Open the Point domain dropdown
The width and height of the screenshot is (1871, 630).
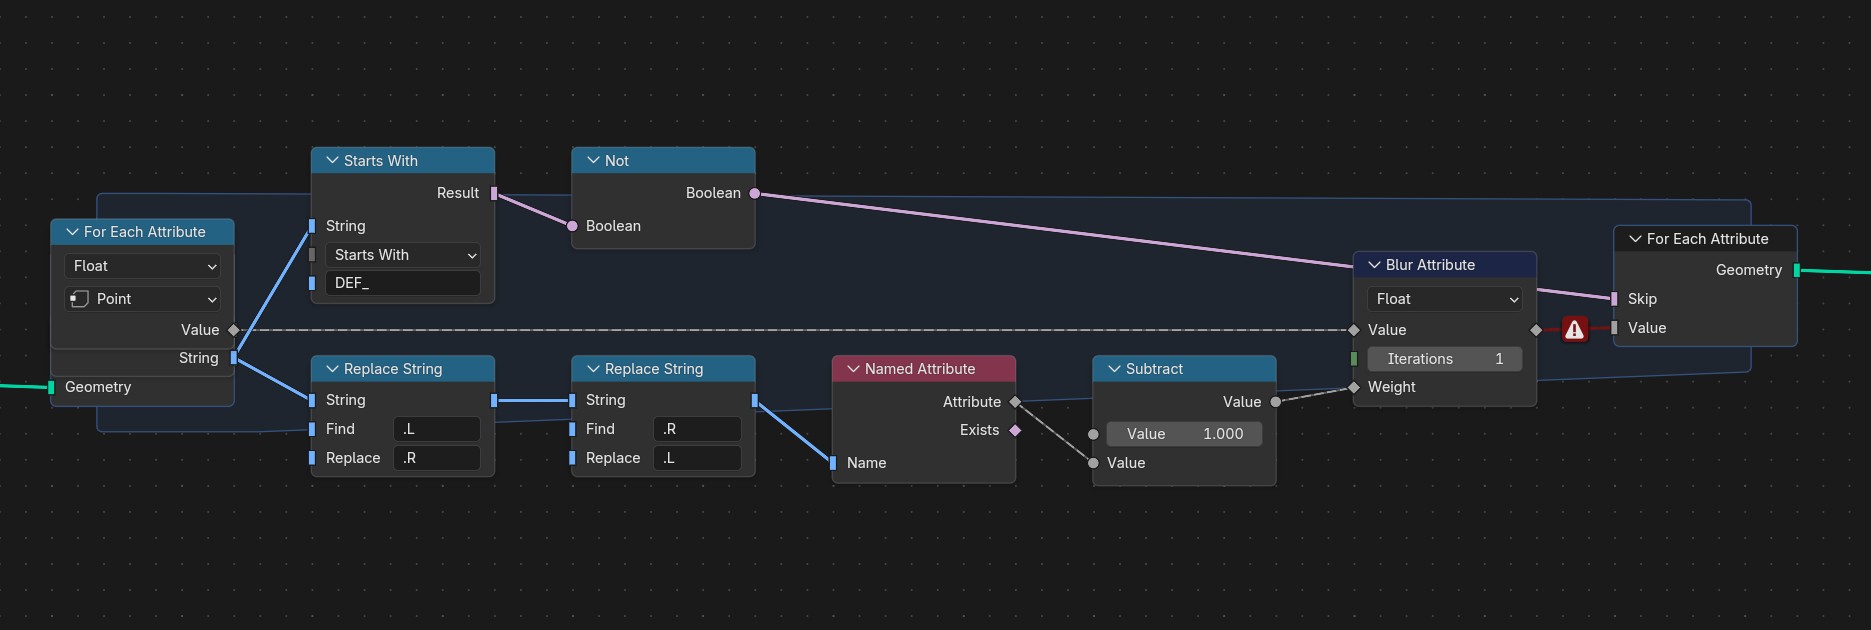143,299
